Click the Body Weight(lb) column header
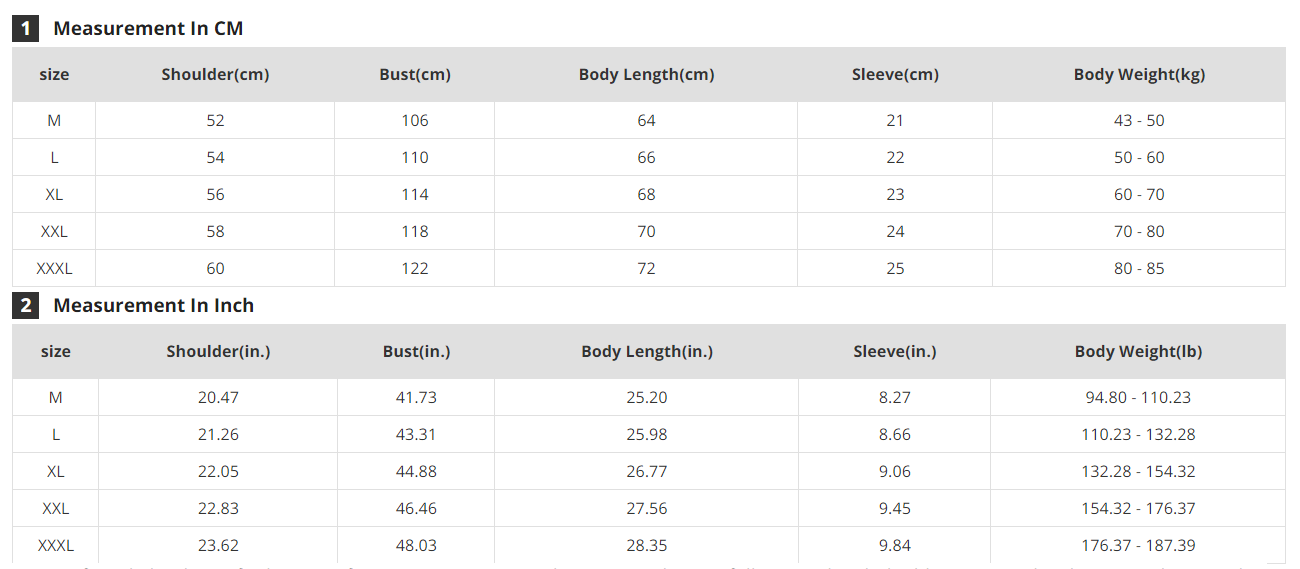Image resolution: width=1300 pixels, height=569 pixels. coord(1138,351)
